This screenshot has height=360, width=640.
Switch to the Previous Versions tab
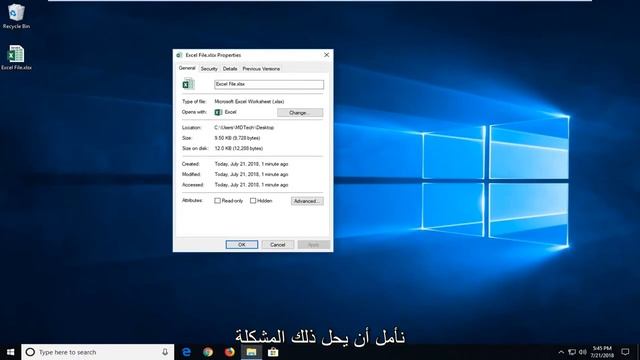261,69
